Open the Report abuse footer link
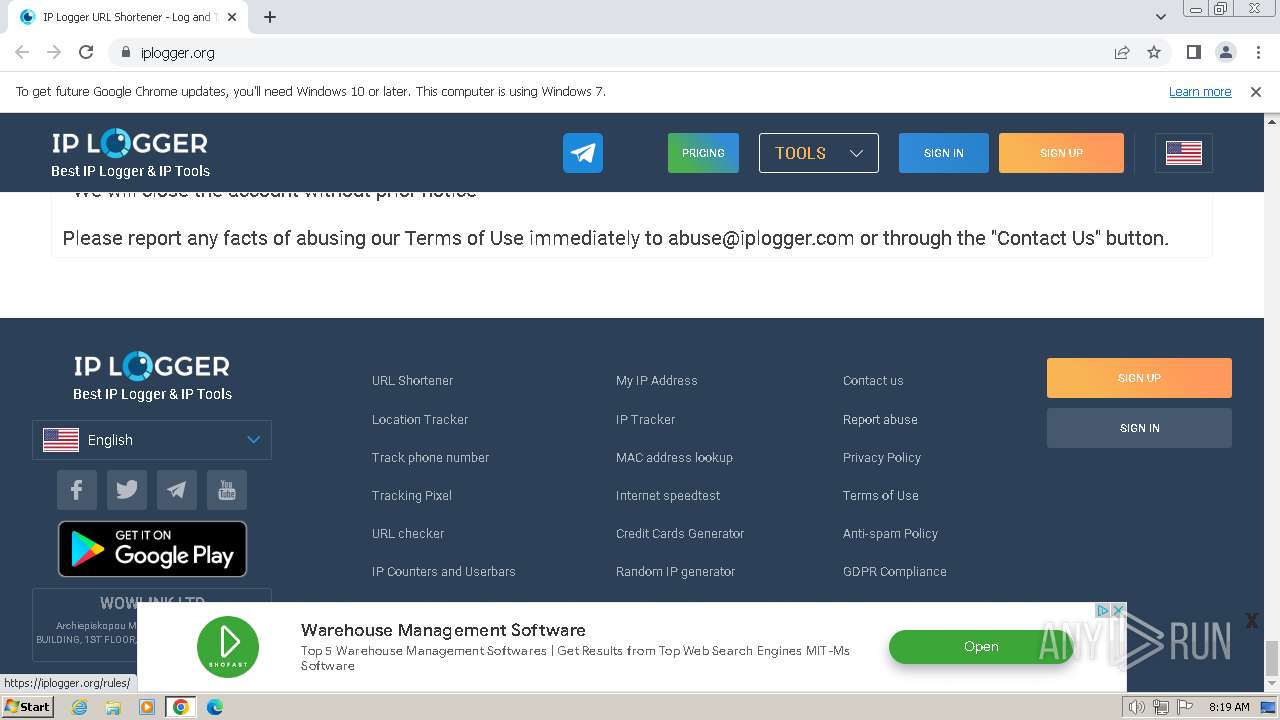The height and width of the screenshot is (720, 1280). (880, 420)
